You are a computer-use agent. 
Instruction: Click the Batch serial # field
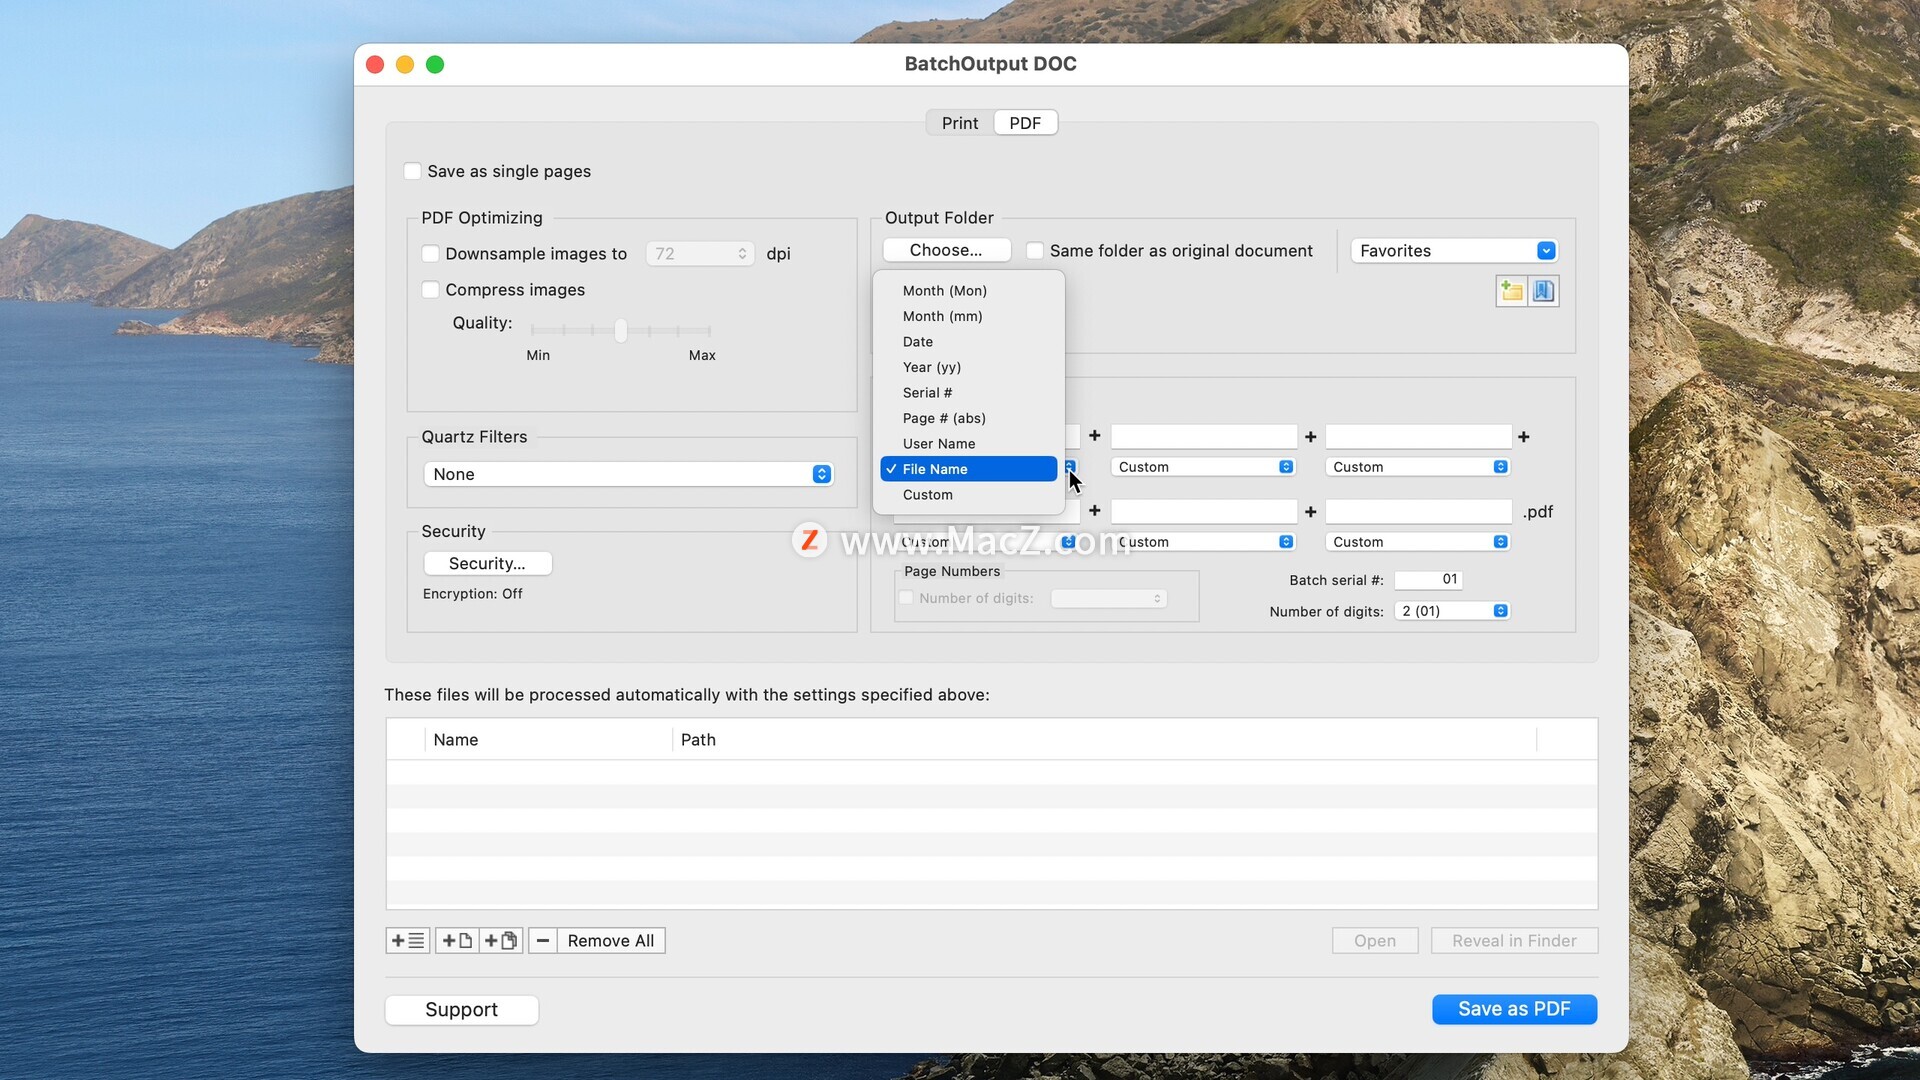point(1428,580)
